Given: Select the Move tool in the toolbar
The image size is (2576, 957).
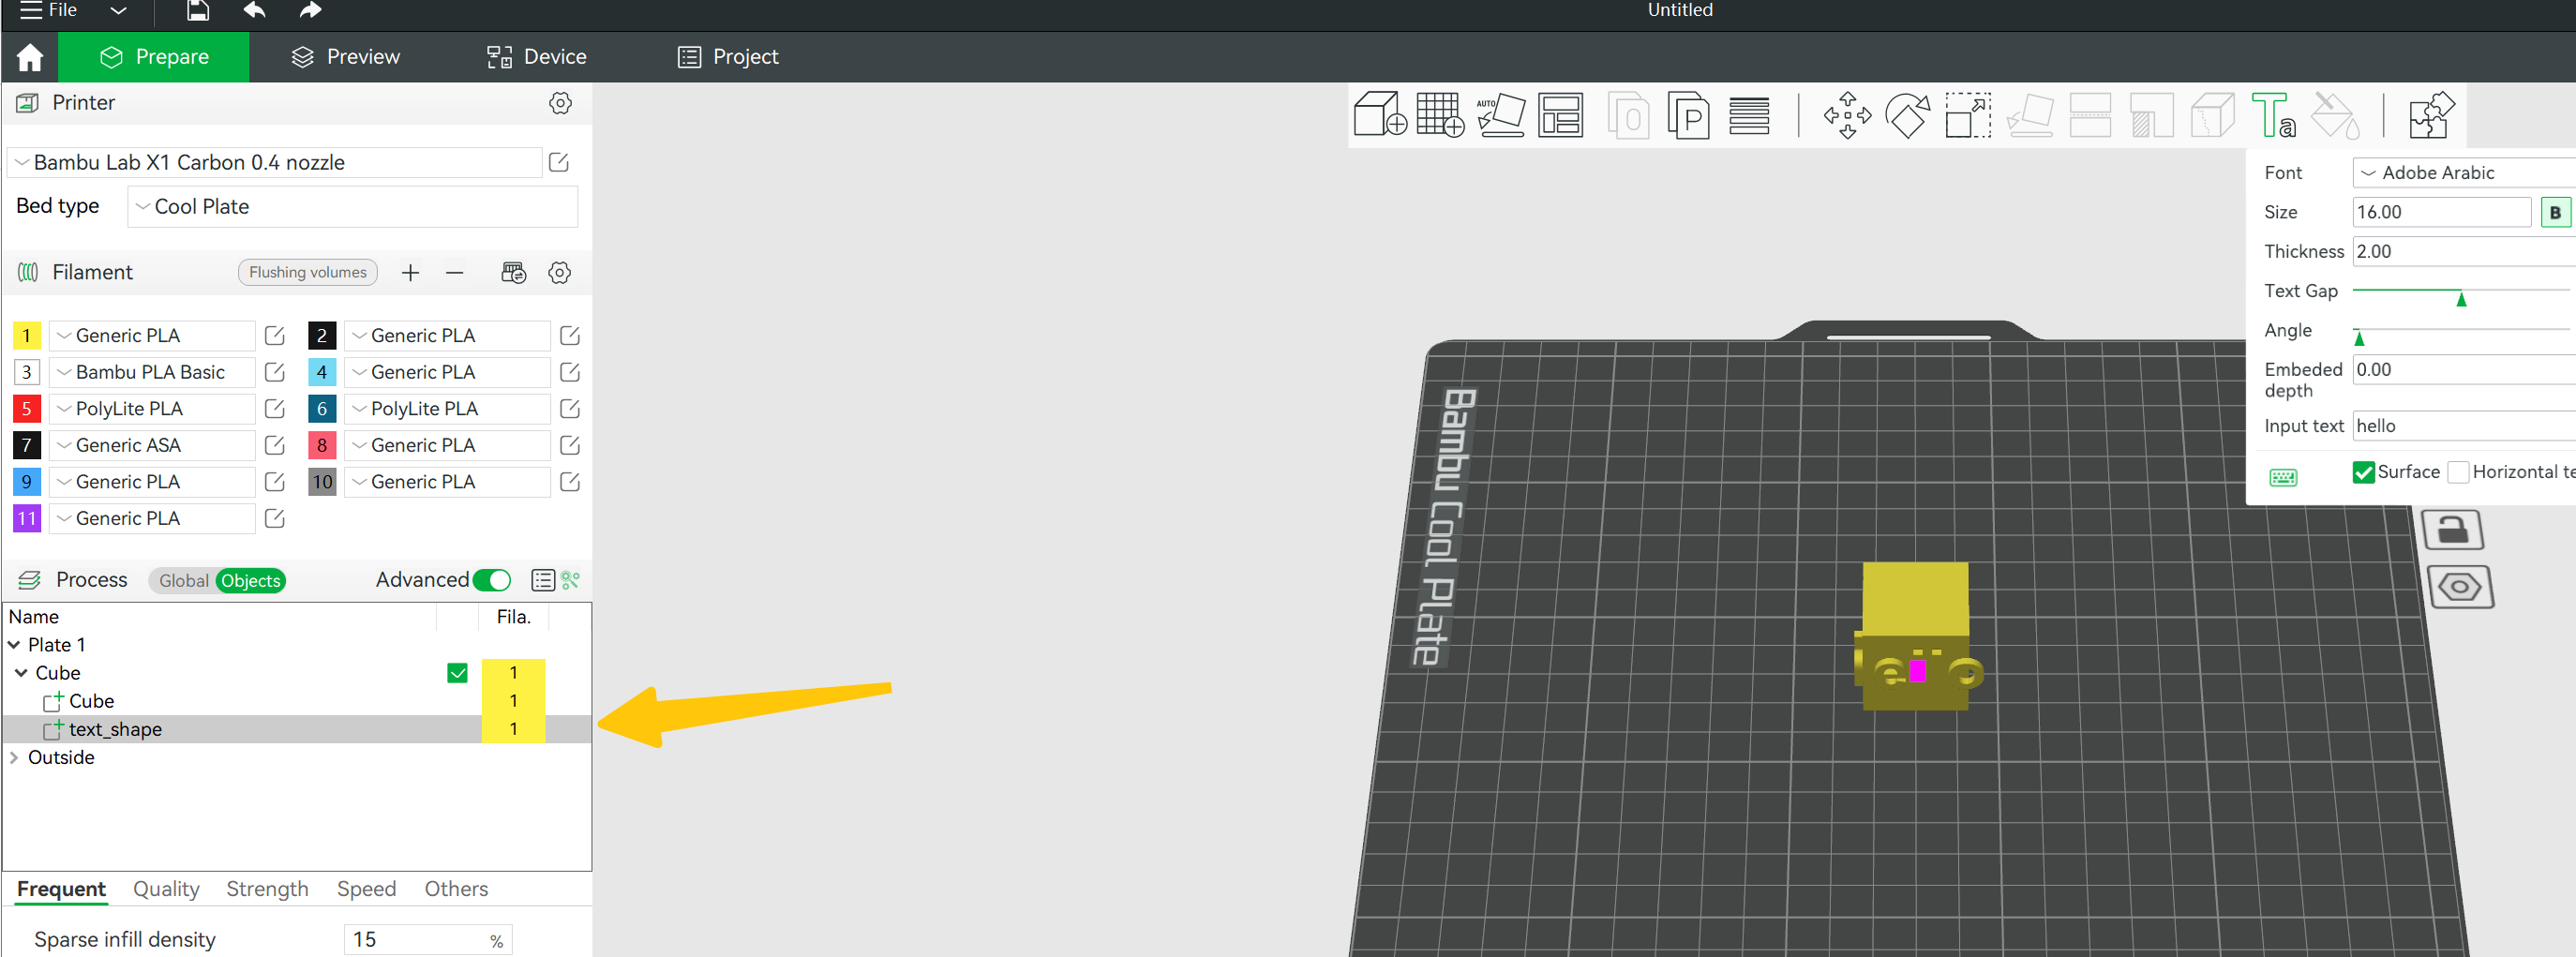Looking at the screenshot, I should [x=1847, y=115].
